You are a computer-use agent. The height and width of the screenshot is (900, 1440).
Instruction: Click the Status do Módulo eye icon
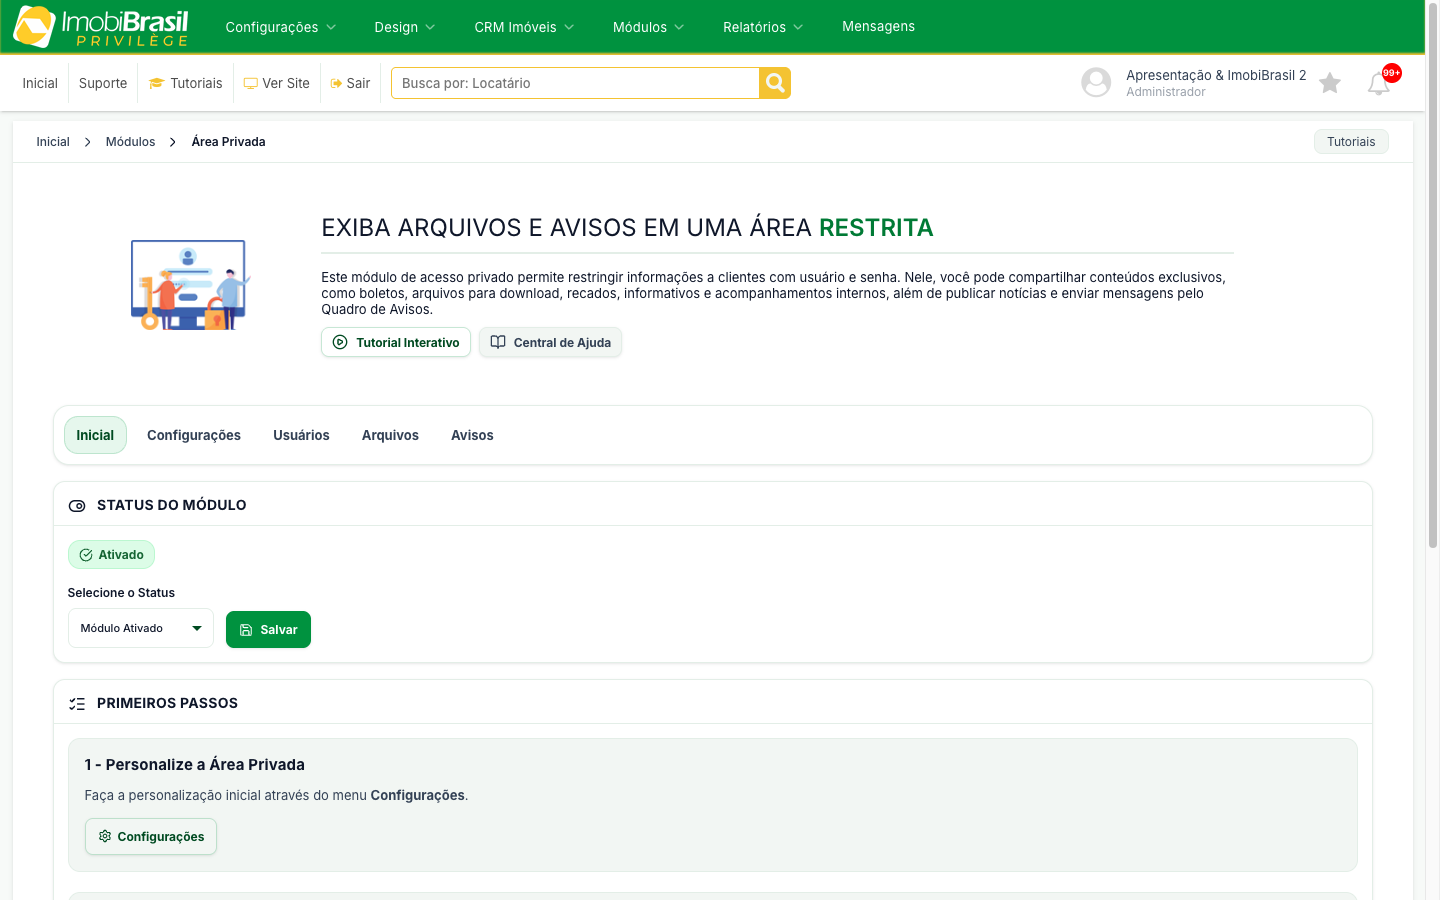[x=77, y=506]
